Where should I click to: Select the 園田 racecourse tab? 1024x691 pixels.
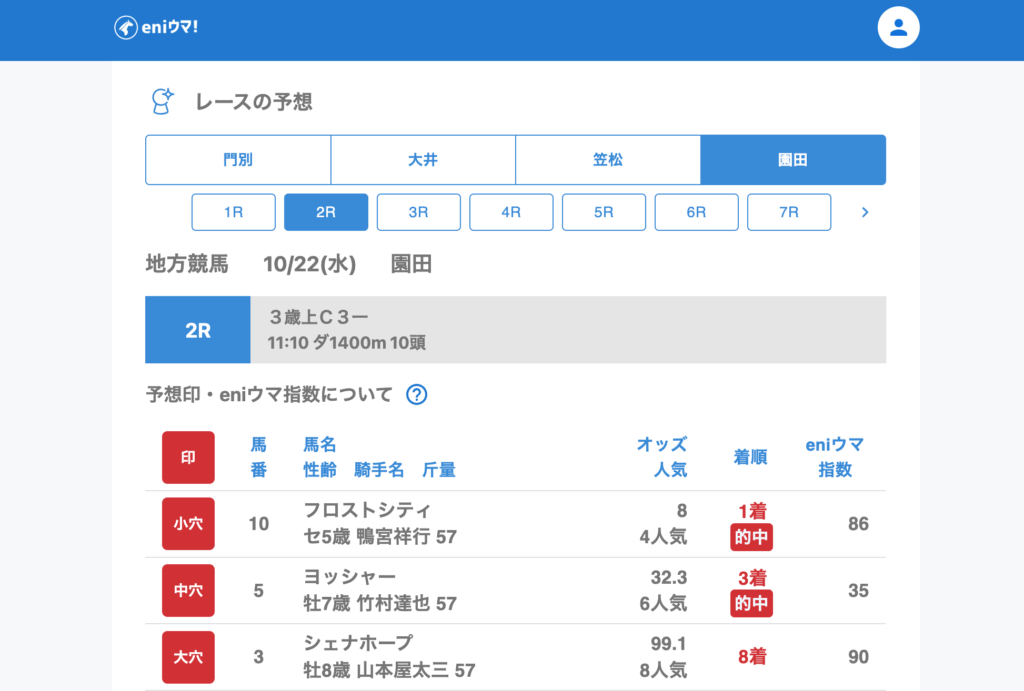(x=793, y=160)
